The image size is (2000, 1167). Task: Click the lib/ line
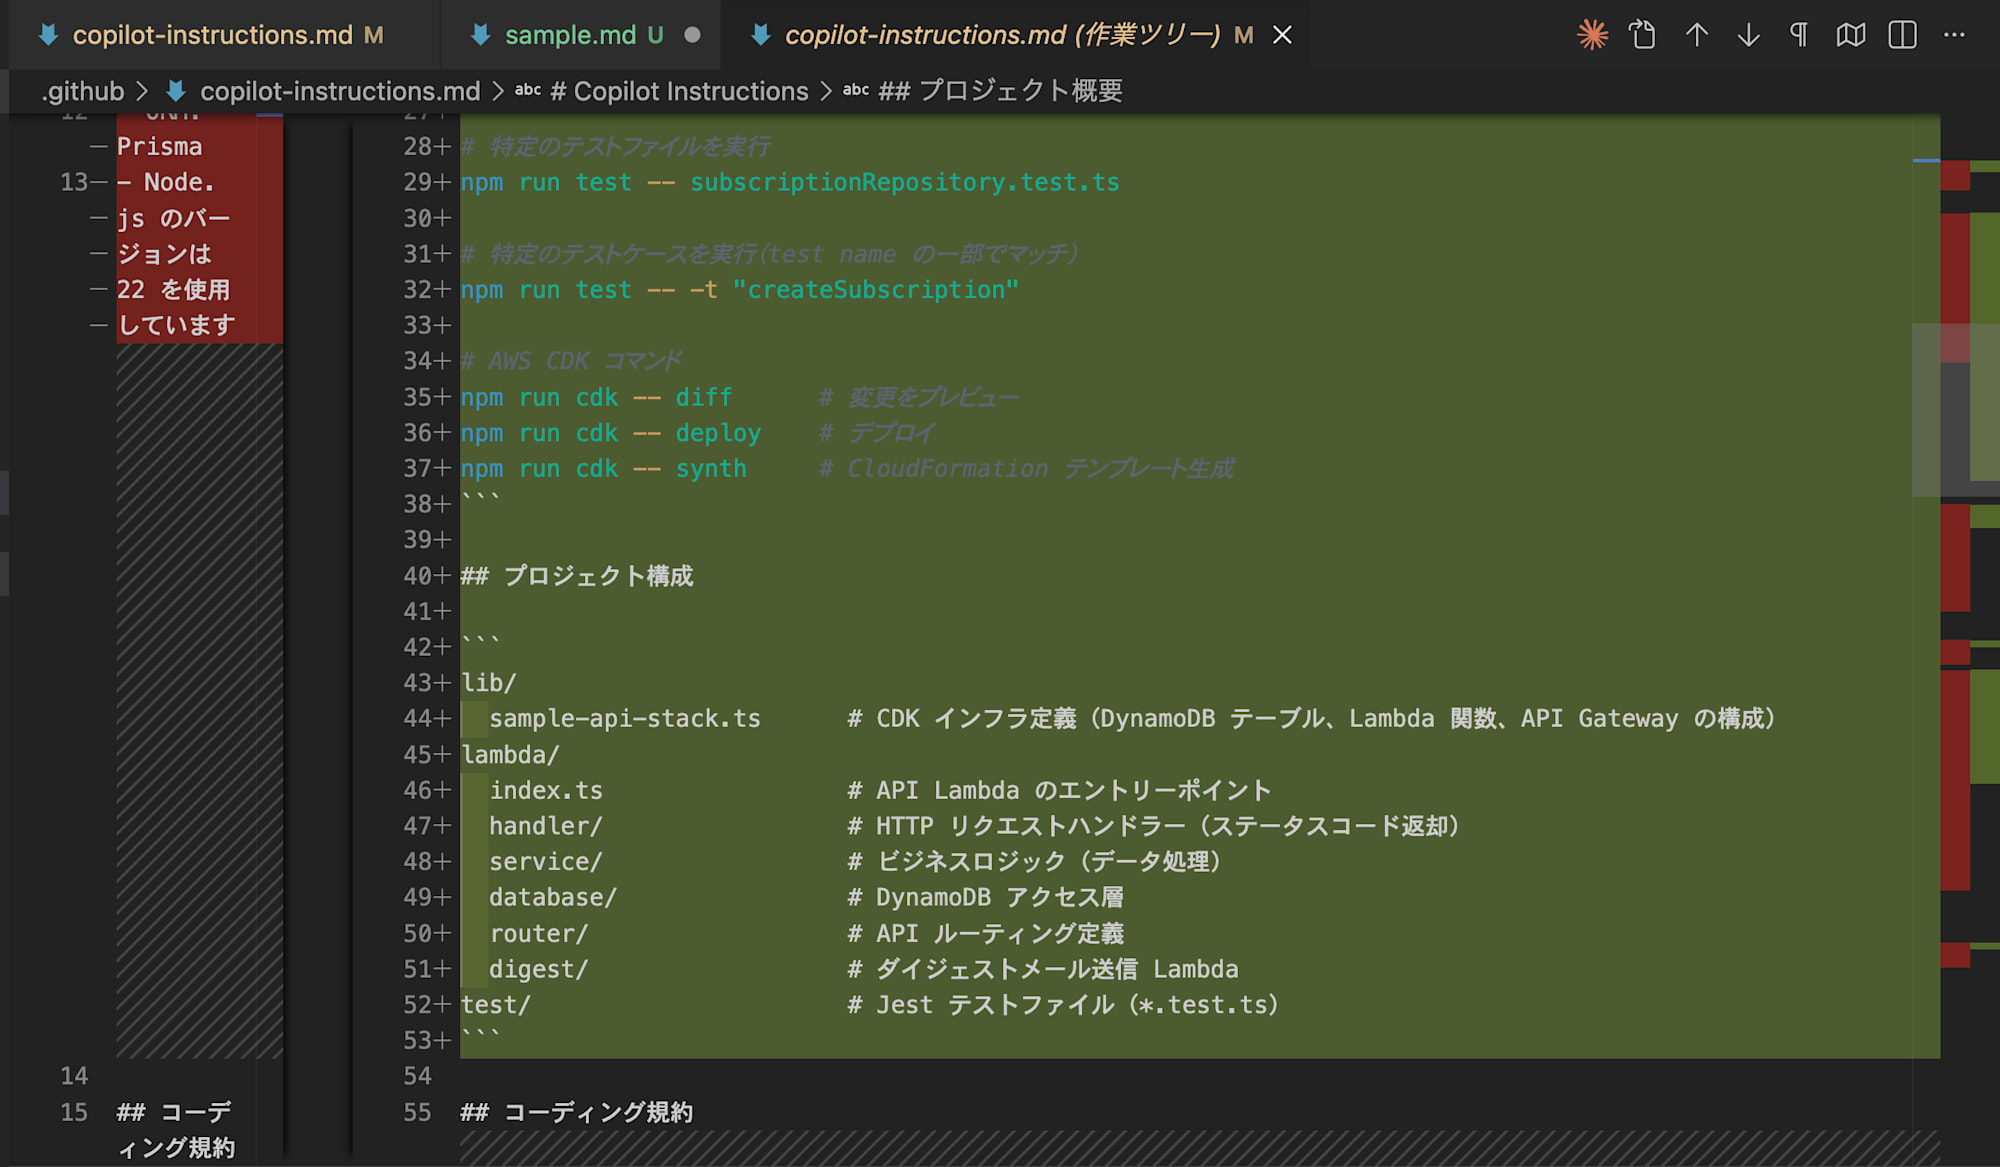(x=488, y=683)
